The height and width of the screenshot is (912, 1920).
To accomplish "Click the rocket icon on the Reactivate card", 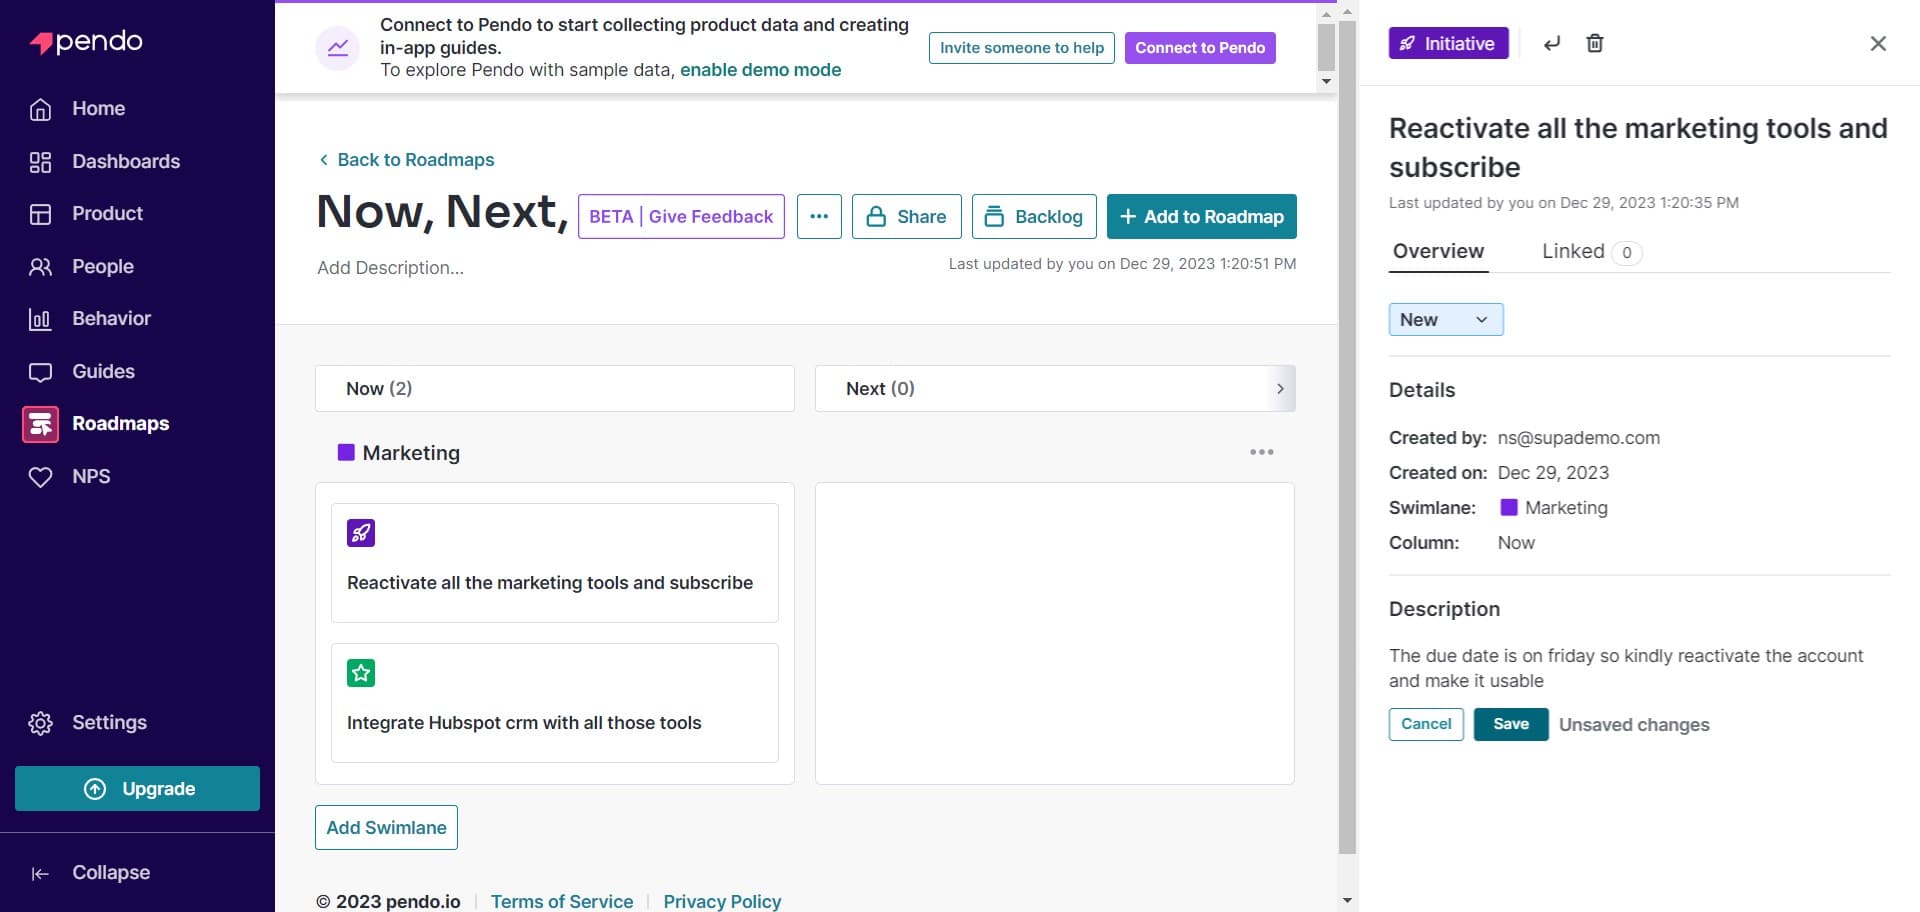I will tap(361, 533).
